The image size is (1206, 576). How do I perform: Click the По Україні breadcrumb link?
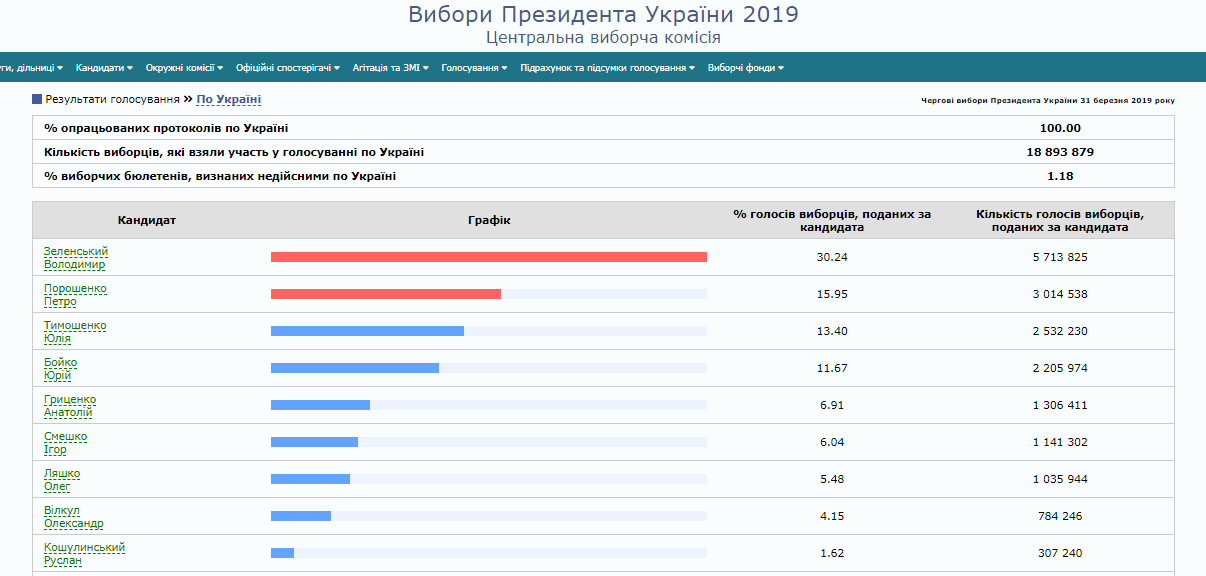228,99
